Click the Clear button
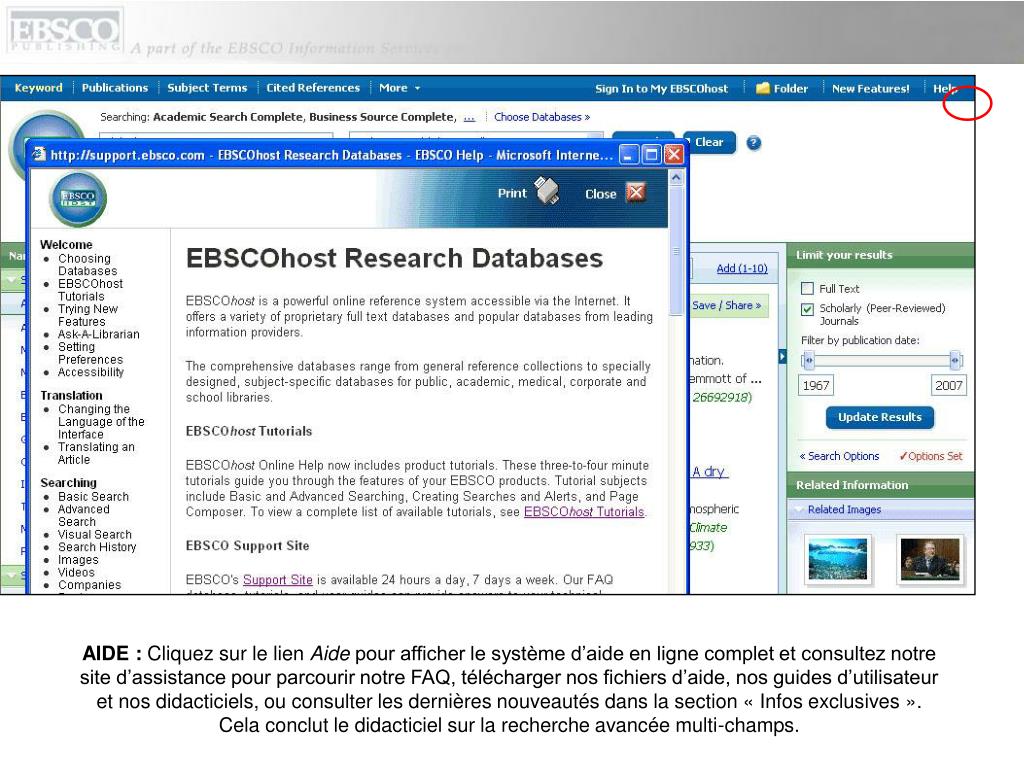Screen dimensions: 1024x768 709,142
